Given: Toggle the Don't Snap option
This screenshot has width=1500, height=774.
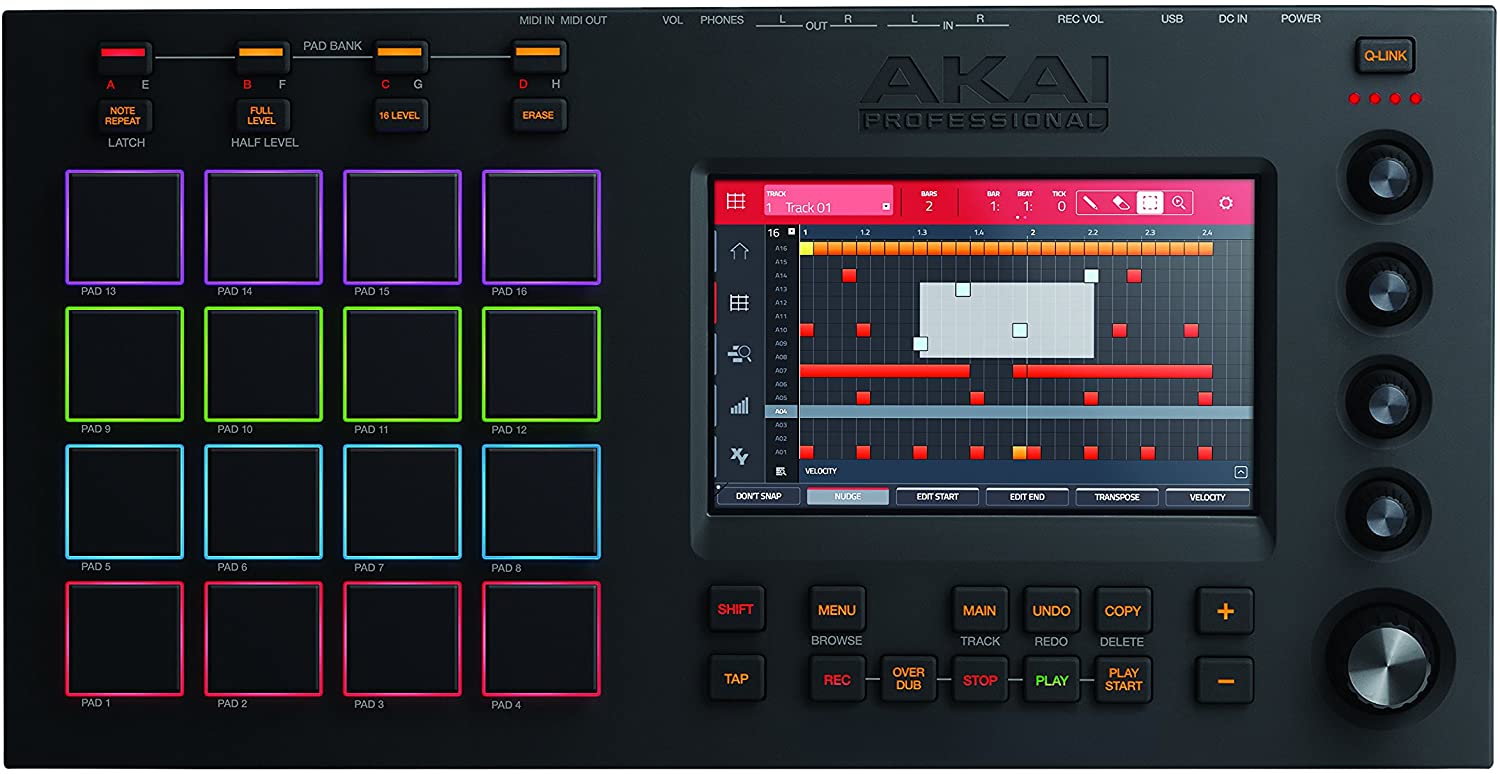Looking at the screenshot, I should click(x=758, y=497).
